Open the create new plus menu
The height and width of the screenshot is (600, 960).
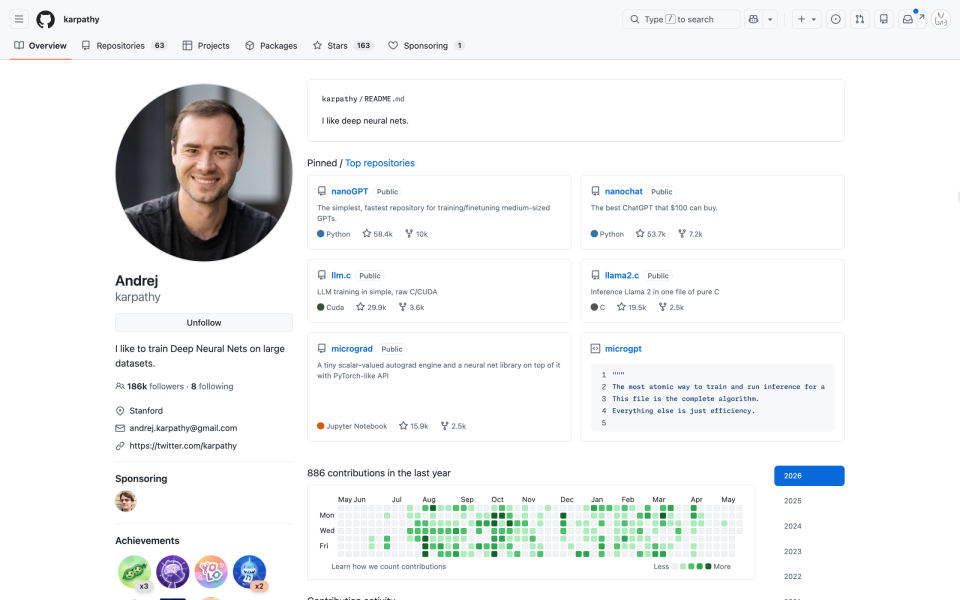tap(806, 19)
